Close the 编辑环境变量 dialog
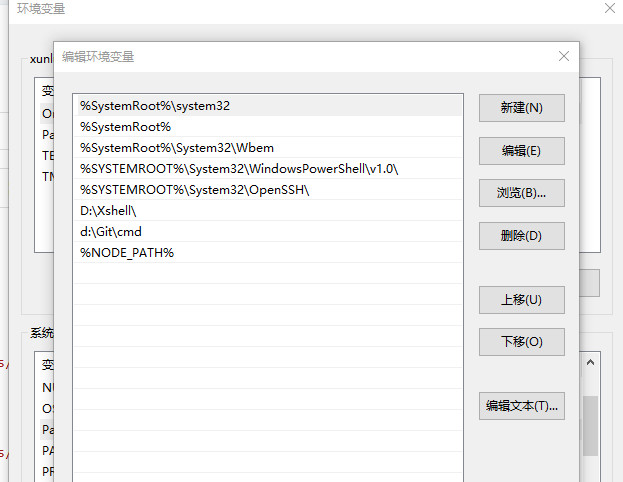This screenshot has height=482, width=623. pyautogui.click(x=565, y=56)
